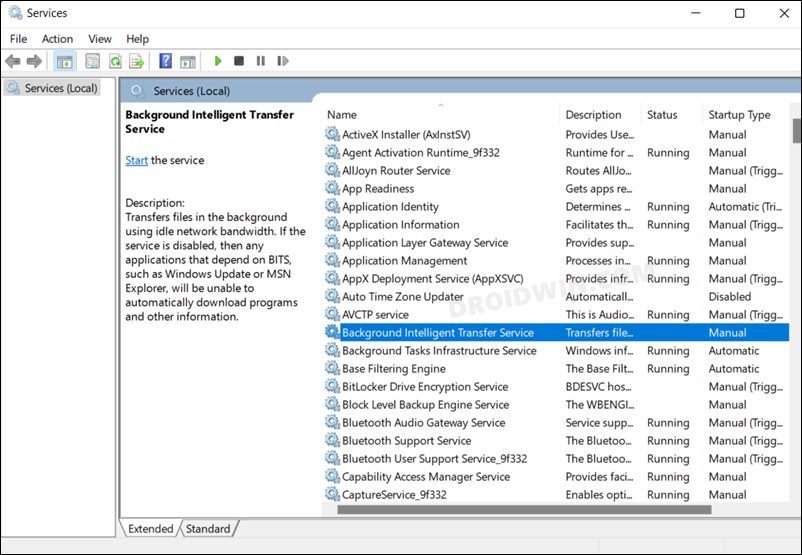This screenshot has width=802, height=555.
Task: Select Application Layer Gateway Service
Action: click(x=556, y=242)
